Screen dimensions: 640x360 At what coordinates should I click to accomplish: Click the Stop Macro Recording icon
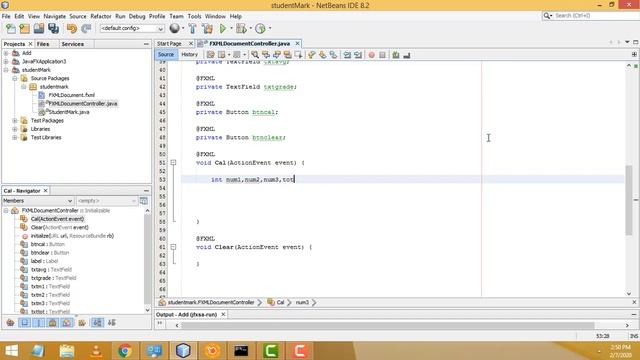[382, 55]
